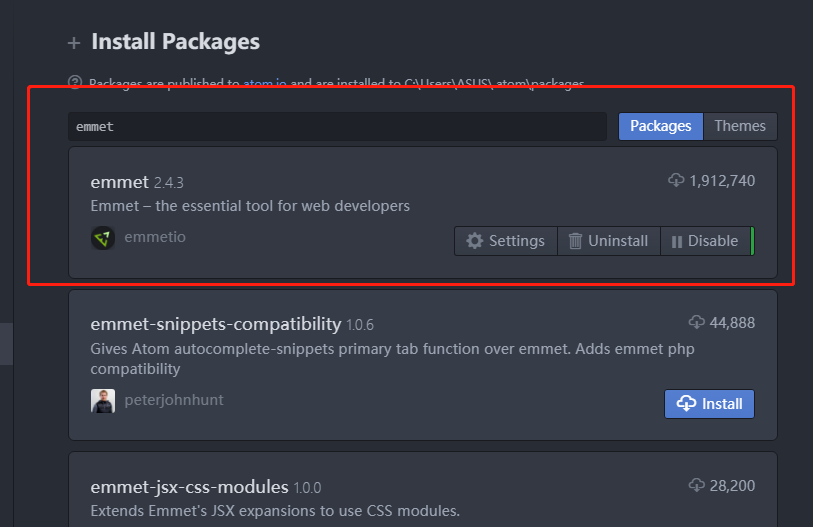Uninstall the emmet package
Image resolution: width=813 pixels, height=527 pixels.
pyautogui.click(x=608, y=241)
